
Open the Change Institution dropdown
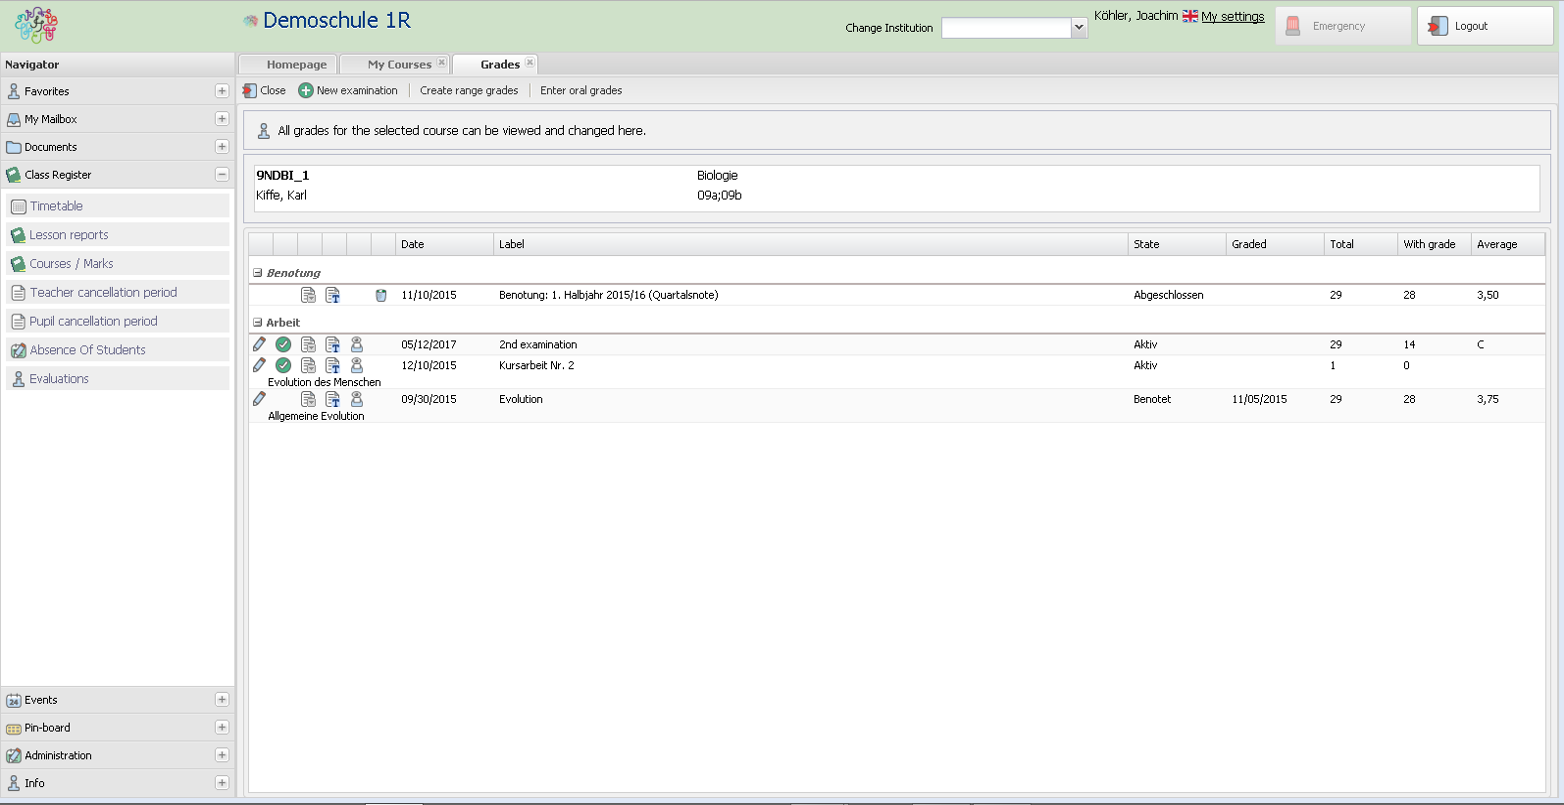1079,28
